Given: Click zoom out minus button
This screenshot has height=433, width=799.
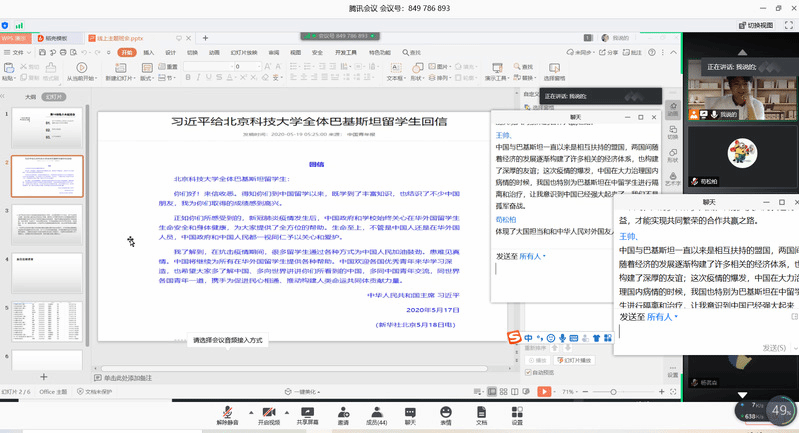Looking at the screenshot, I should coord(585,392).
